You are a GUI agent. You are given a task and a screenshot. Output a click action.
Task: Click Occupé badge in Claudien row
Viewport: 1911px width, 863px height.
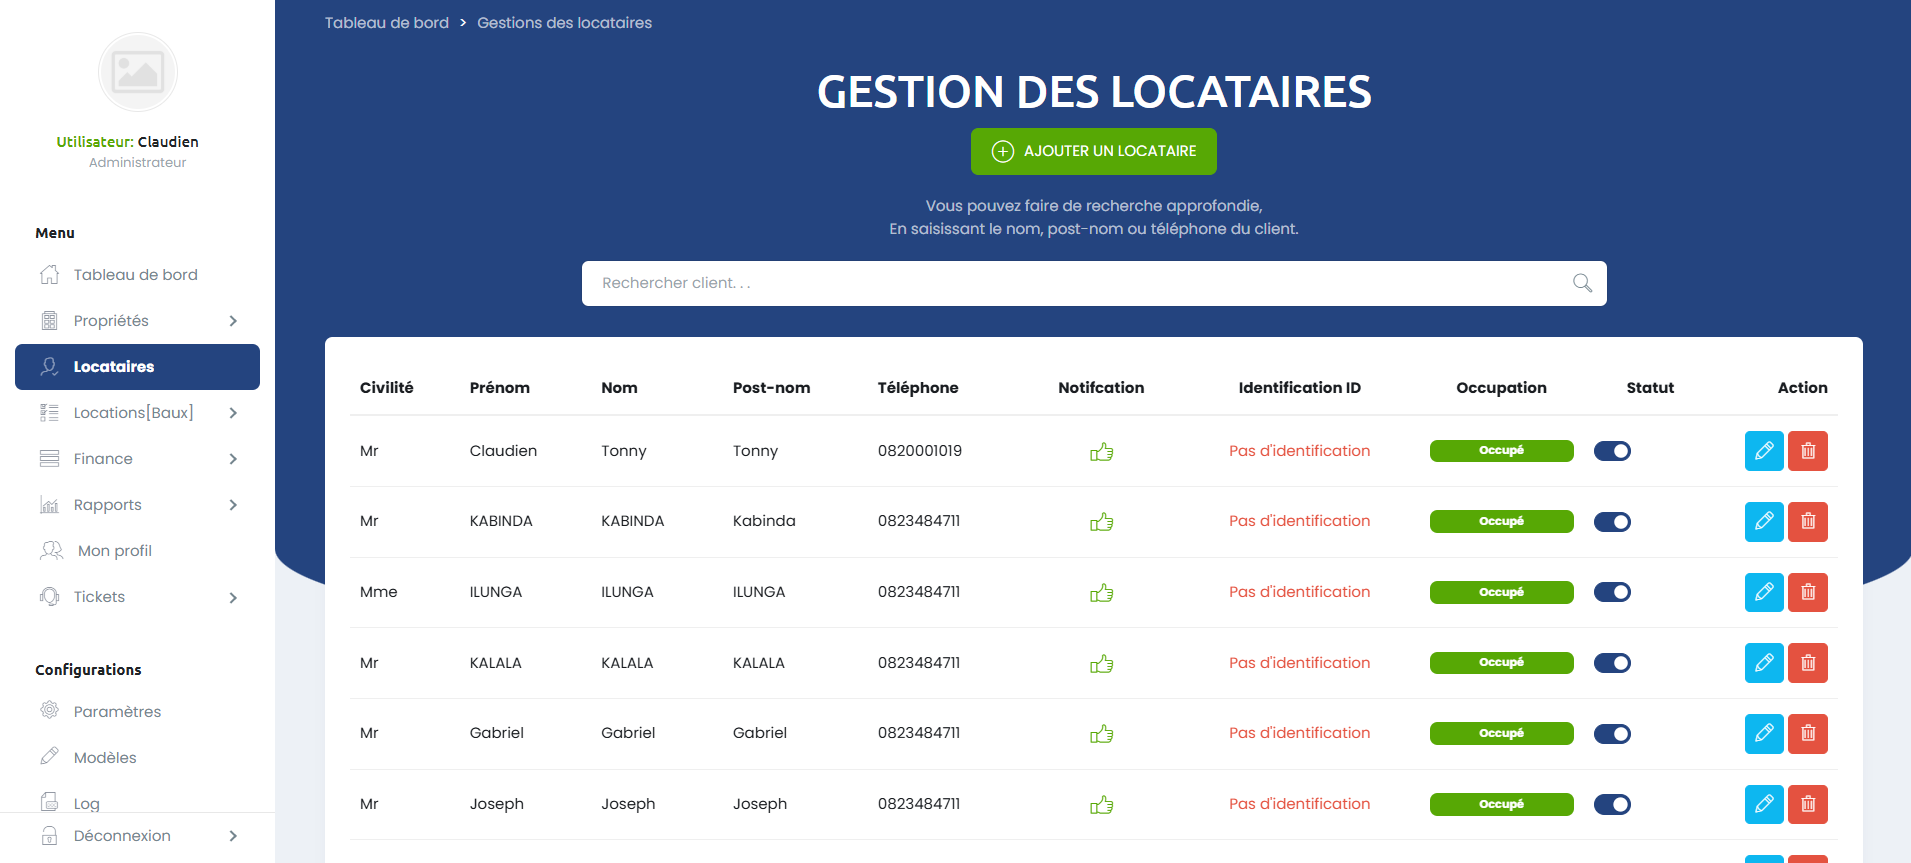pyautogui.click(x=1501, y=451)
